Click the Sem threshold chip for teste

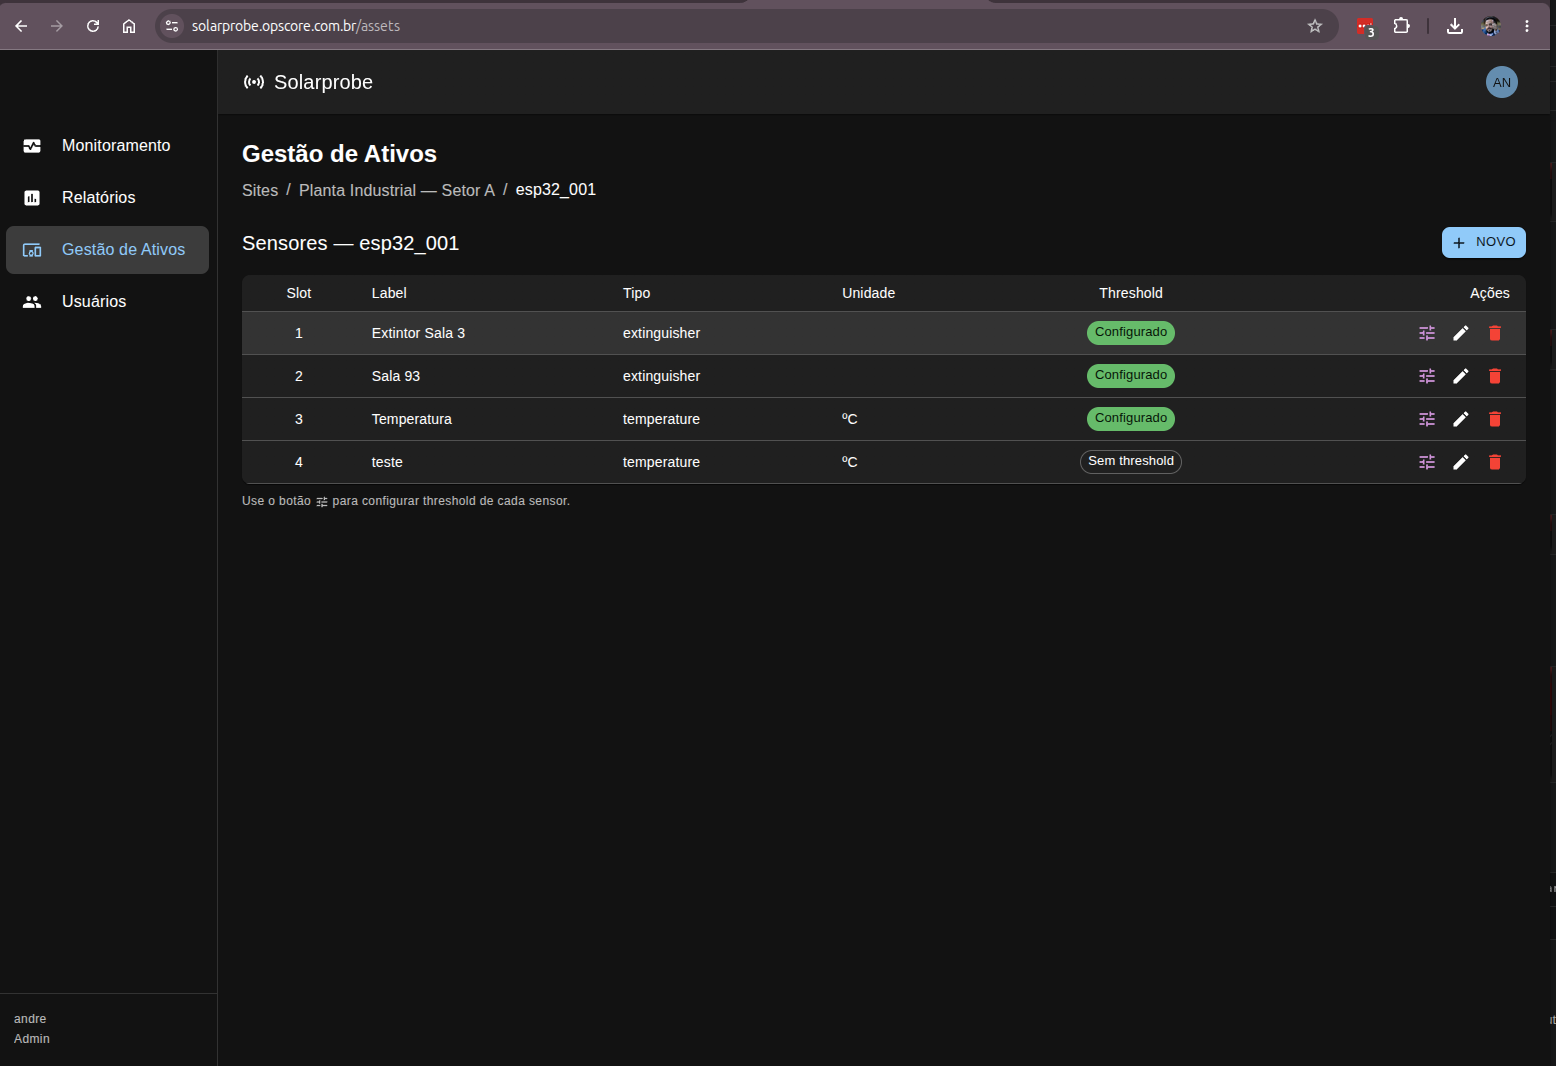pos(1131,461)
